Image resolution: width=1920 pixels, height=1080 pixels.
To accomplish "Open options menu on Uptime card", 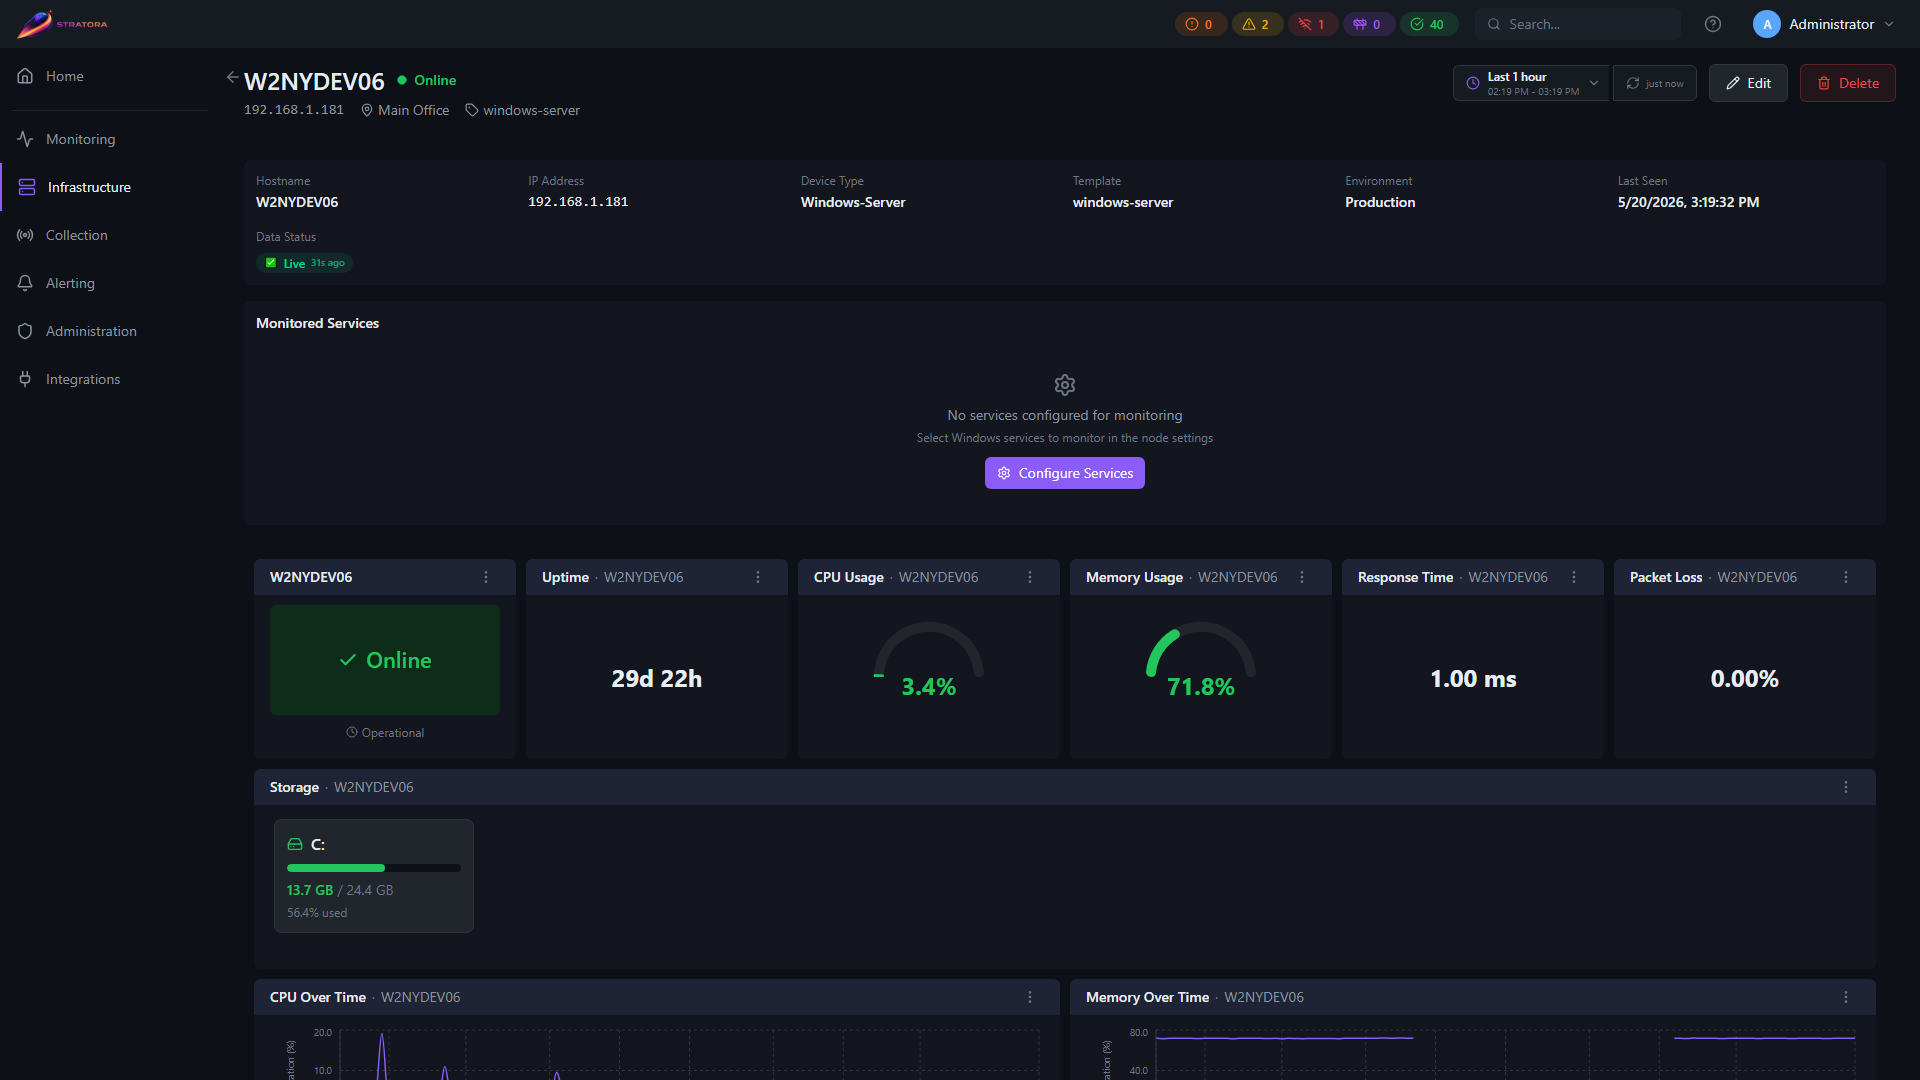I will (758, 577).
